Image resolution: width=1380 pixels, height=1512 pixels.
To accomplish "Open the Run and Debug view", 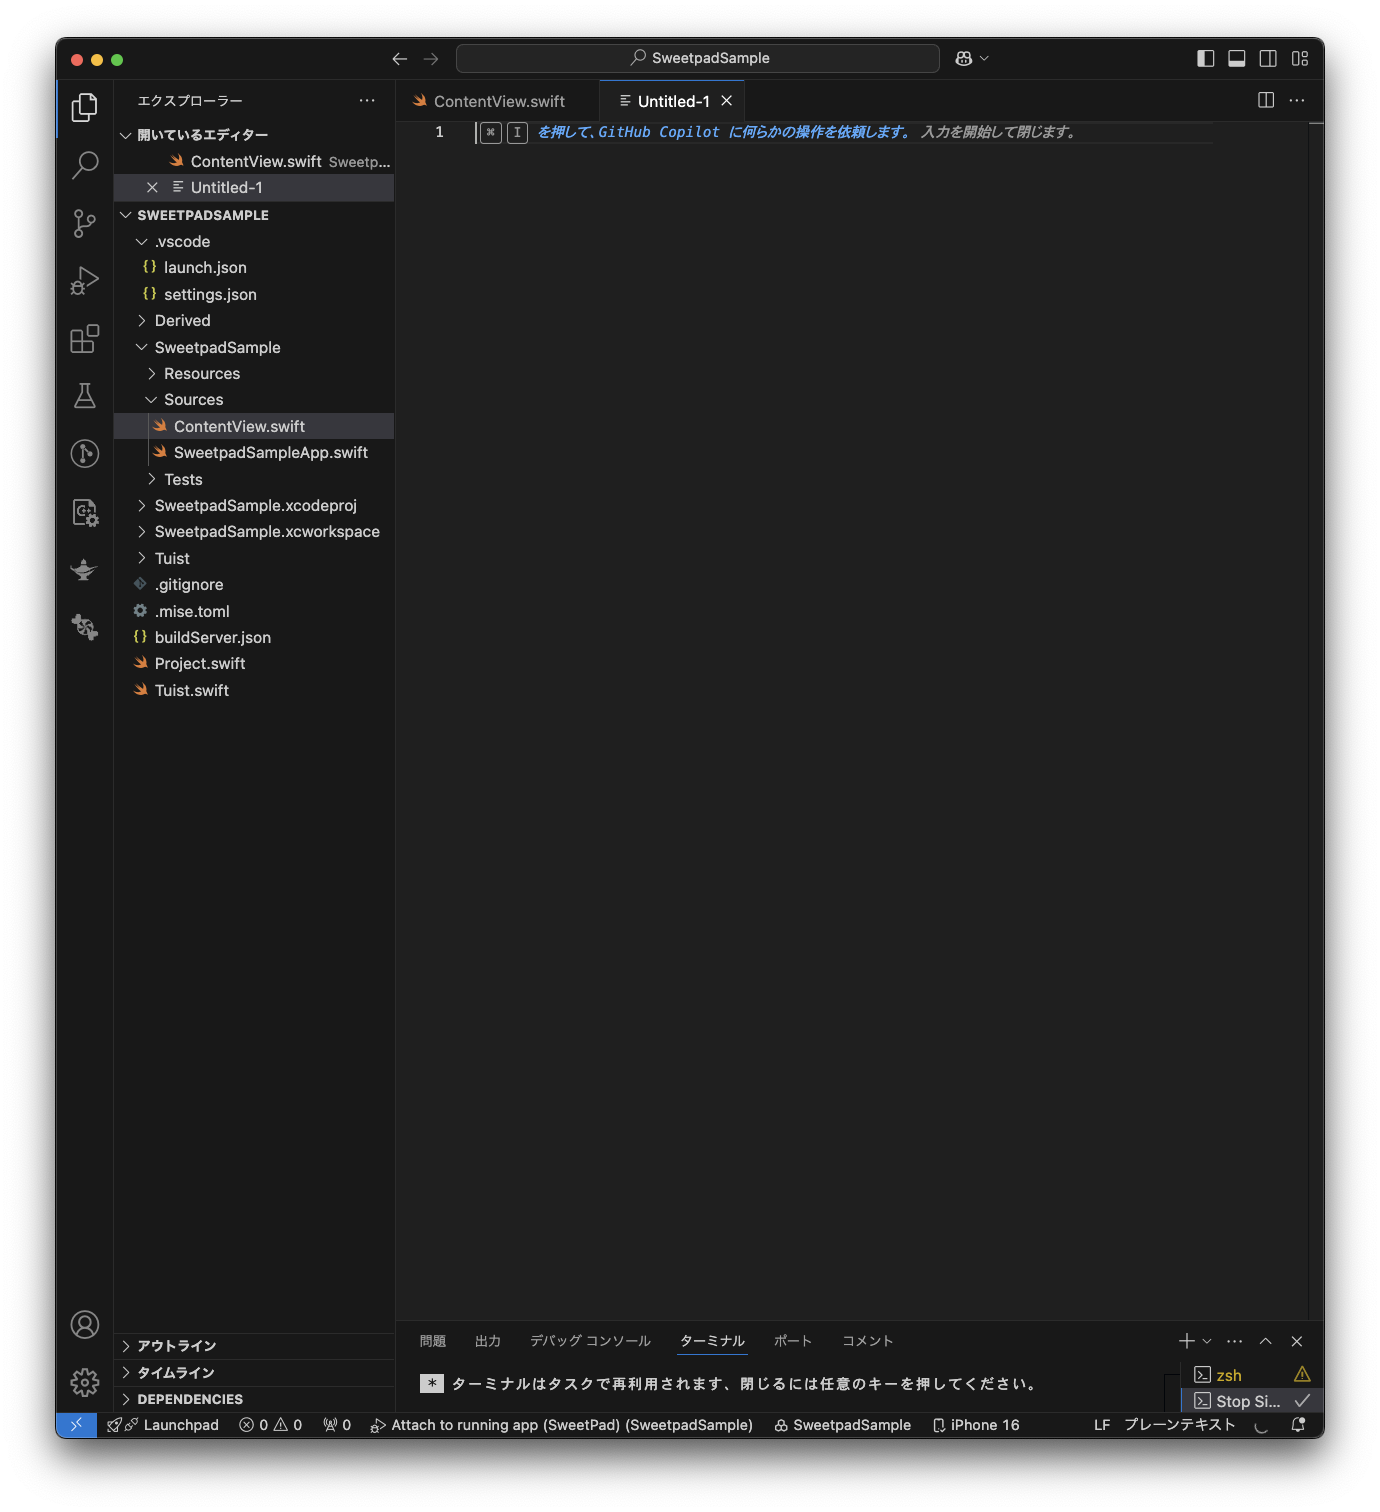I will click(x=84, y=280).
